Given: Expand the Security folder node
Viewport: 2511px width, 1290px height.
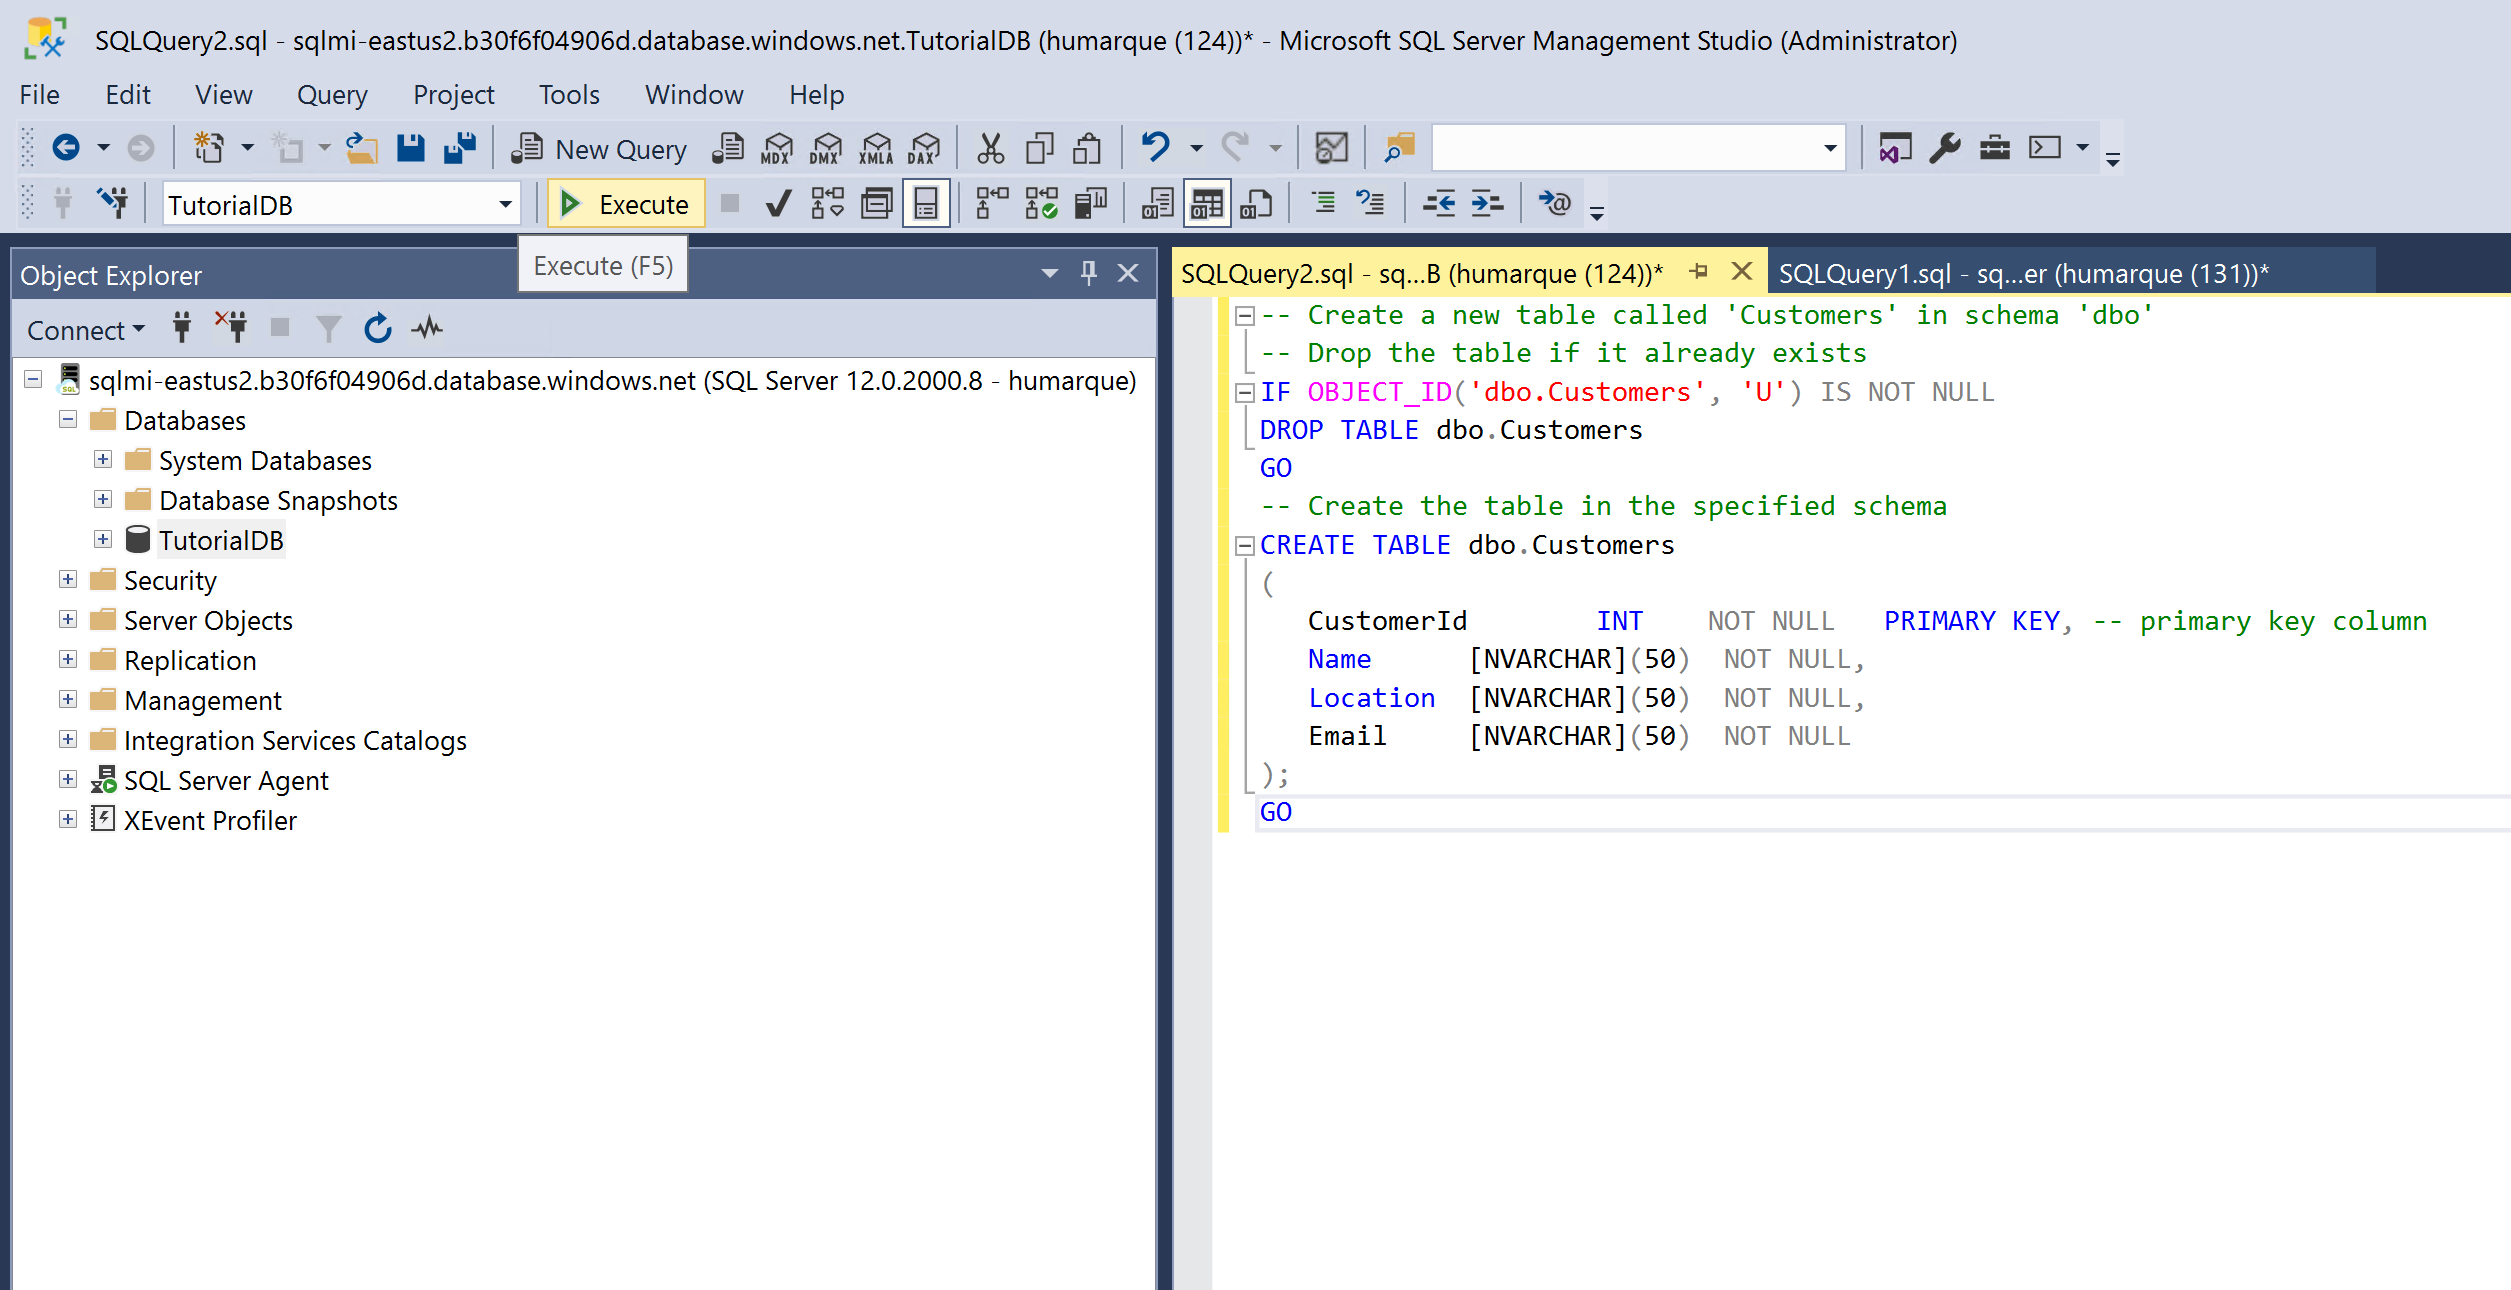Looking at the screenshot, I should (68, 580).
